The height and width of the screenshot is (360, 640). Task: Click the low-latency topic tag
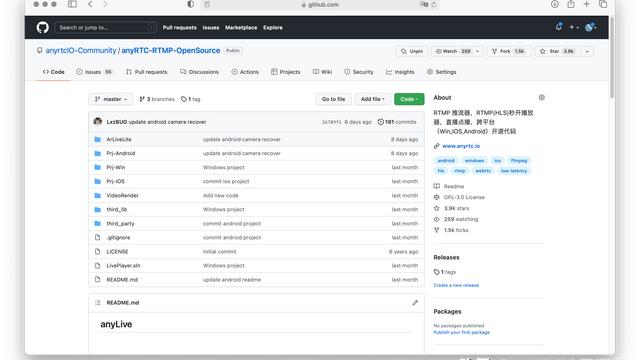tap(514, 171)
